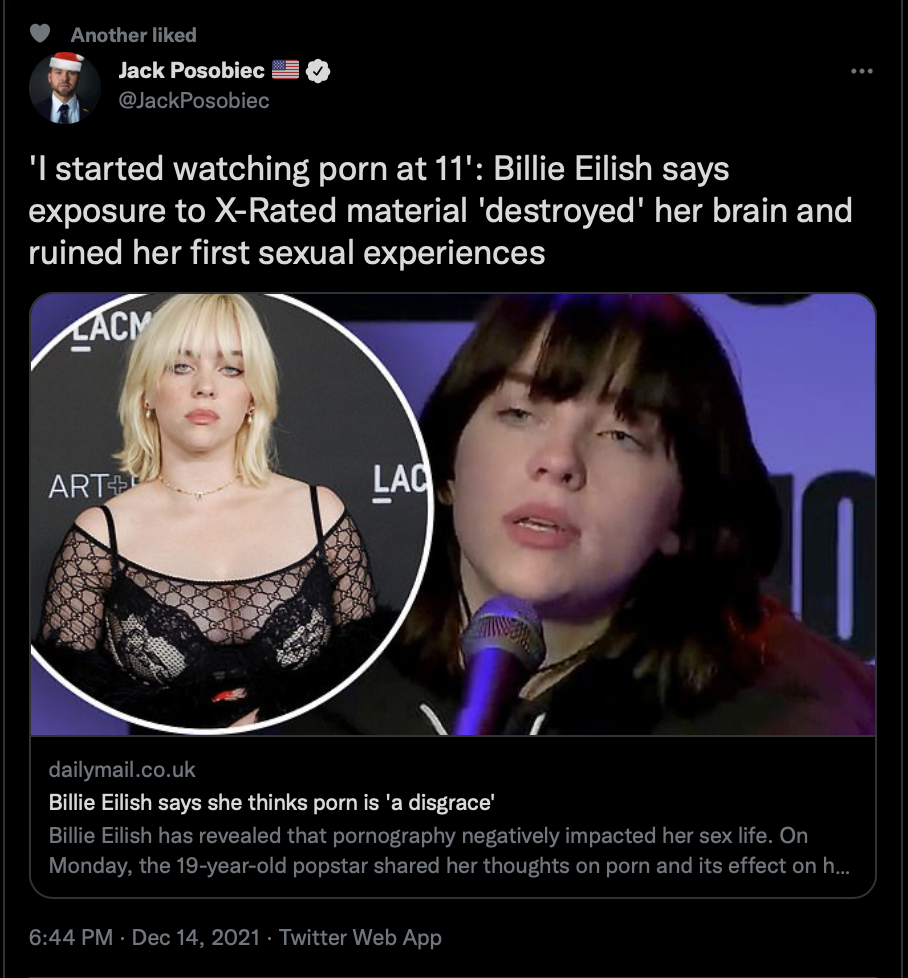Open the three-dot more options menu
The height and width of the screenshot is (978, 908).
[862, 71]
